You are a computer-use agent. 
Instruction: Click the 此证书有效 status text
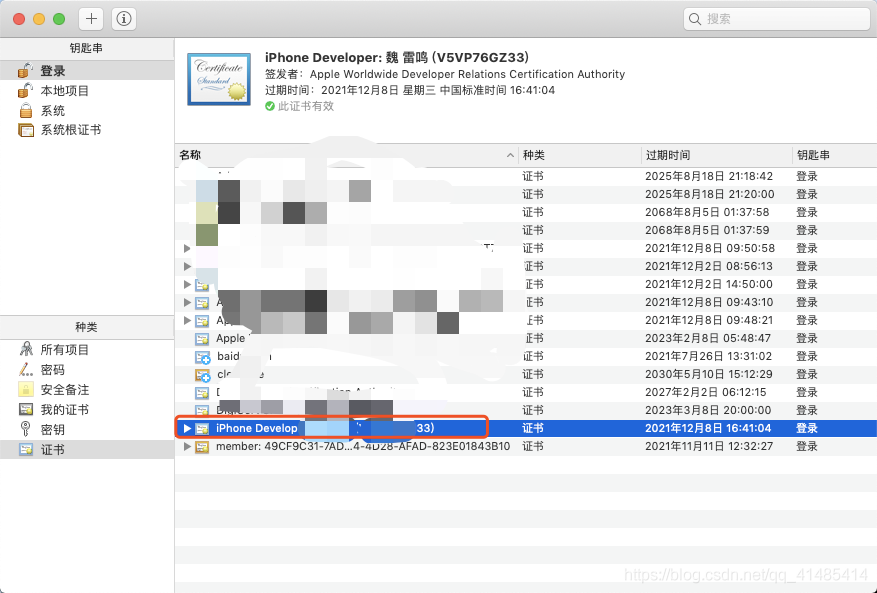pos(305,106)
